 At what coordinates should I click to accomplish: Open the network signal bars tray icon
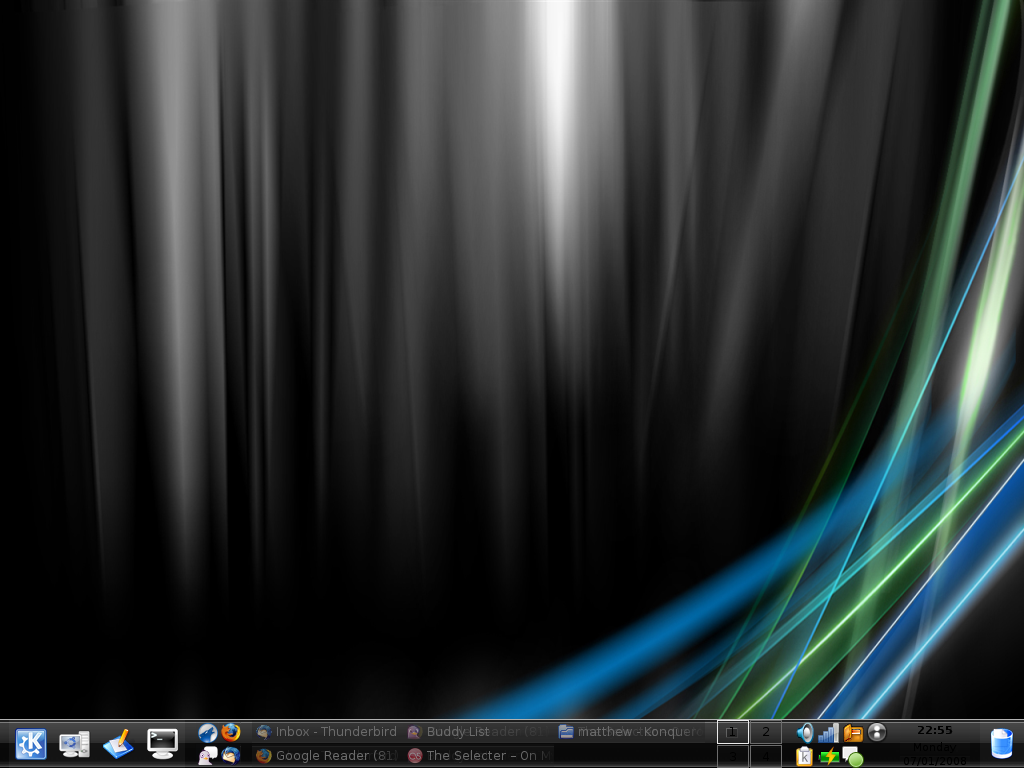829,733
